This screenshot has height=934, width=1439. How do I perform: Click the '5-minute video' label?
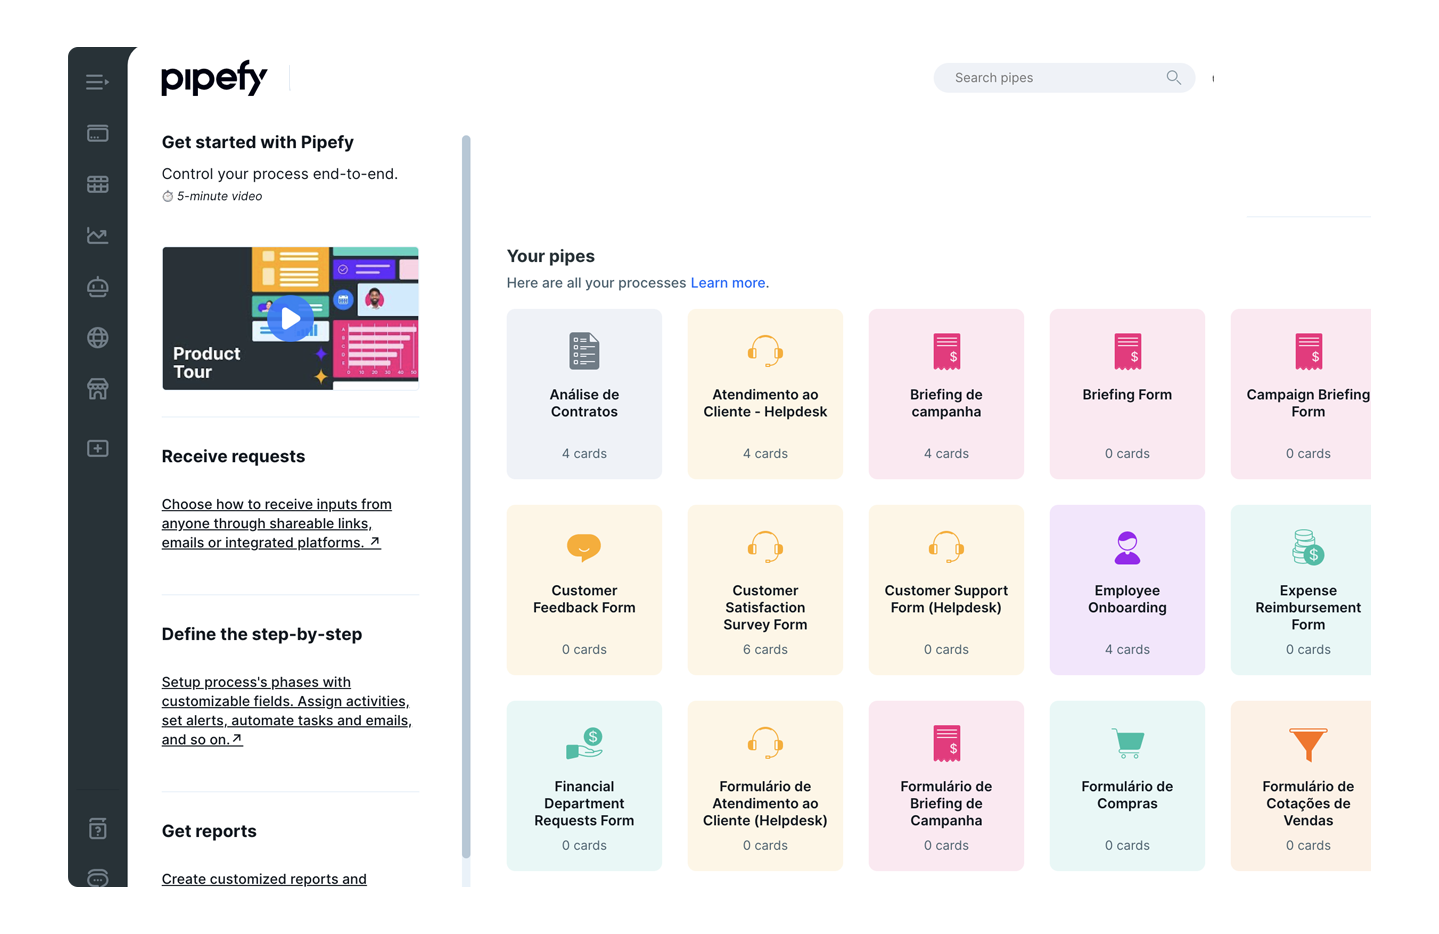(x=219, y=196)
